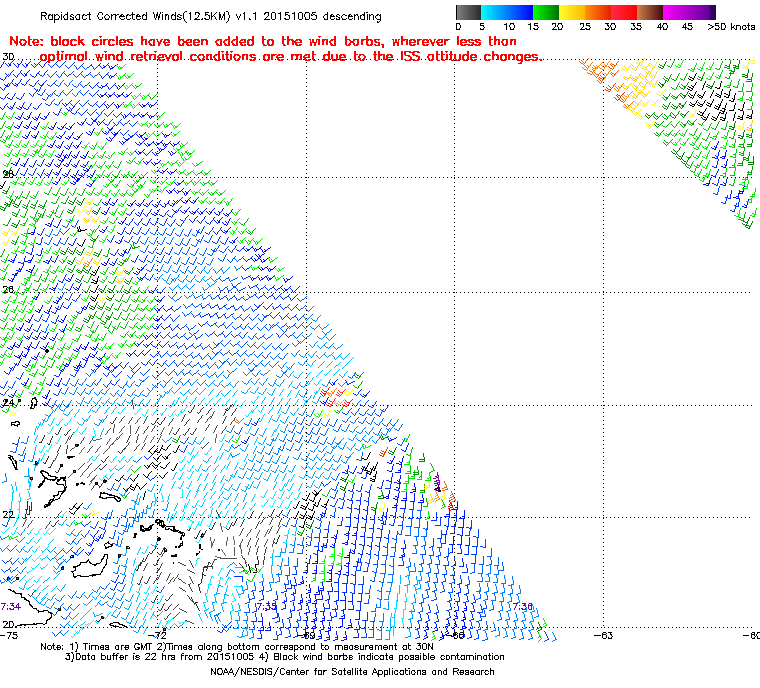
Task: Click the purple wind barbs near 66W
Action: (x=437, y=482)
